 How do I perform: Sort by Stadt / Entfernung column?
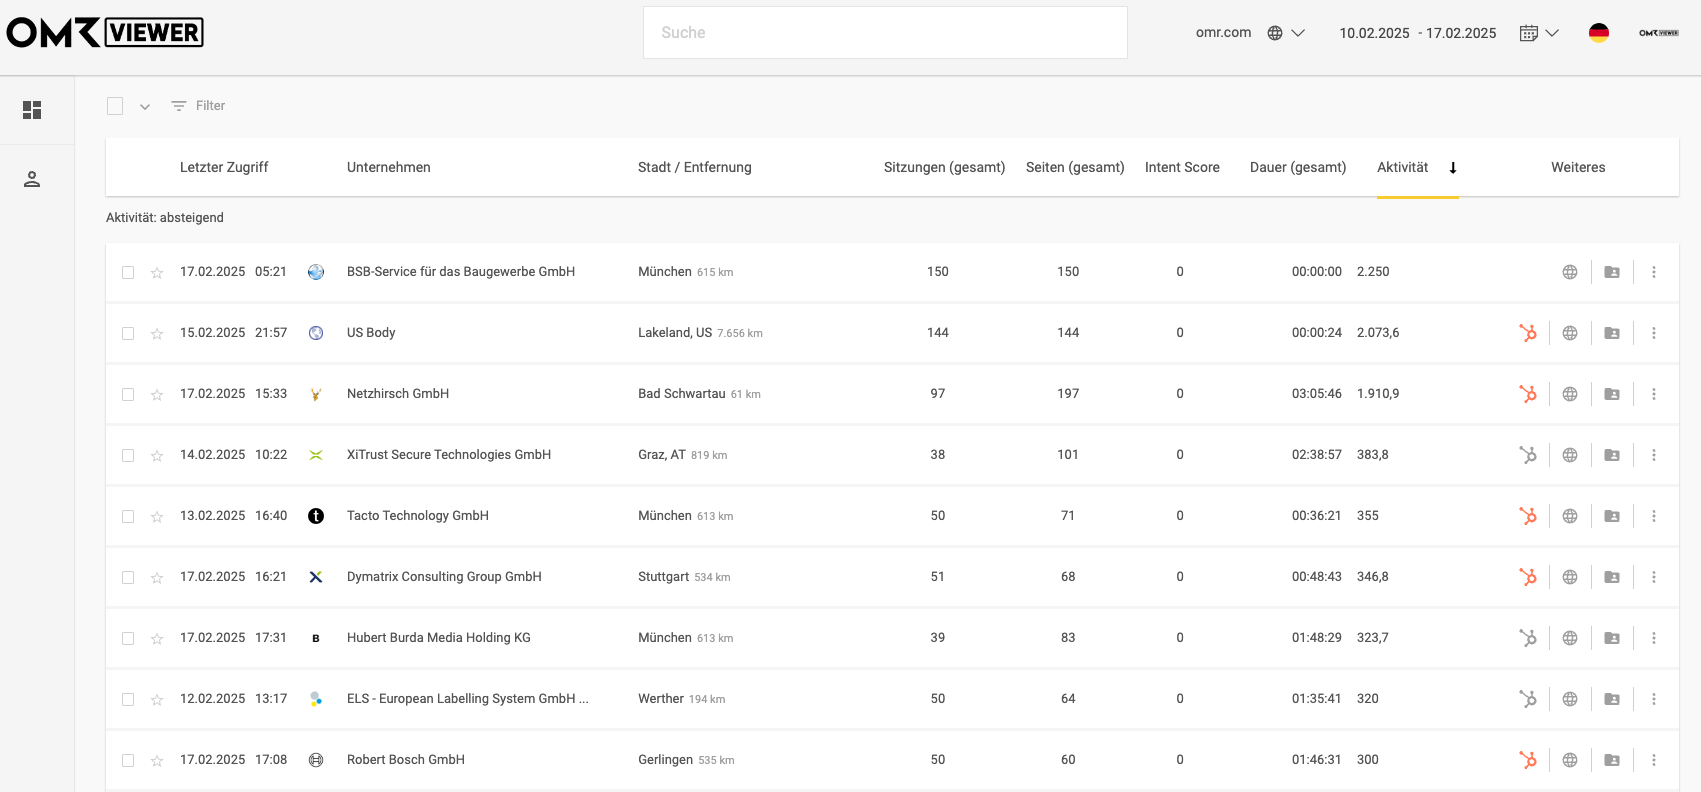point(695,168)
